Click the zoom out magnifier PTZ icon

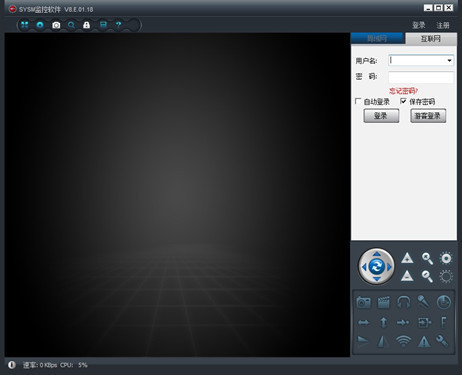(427, 276)
